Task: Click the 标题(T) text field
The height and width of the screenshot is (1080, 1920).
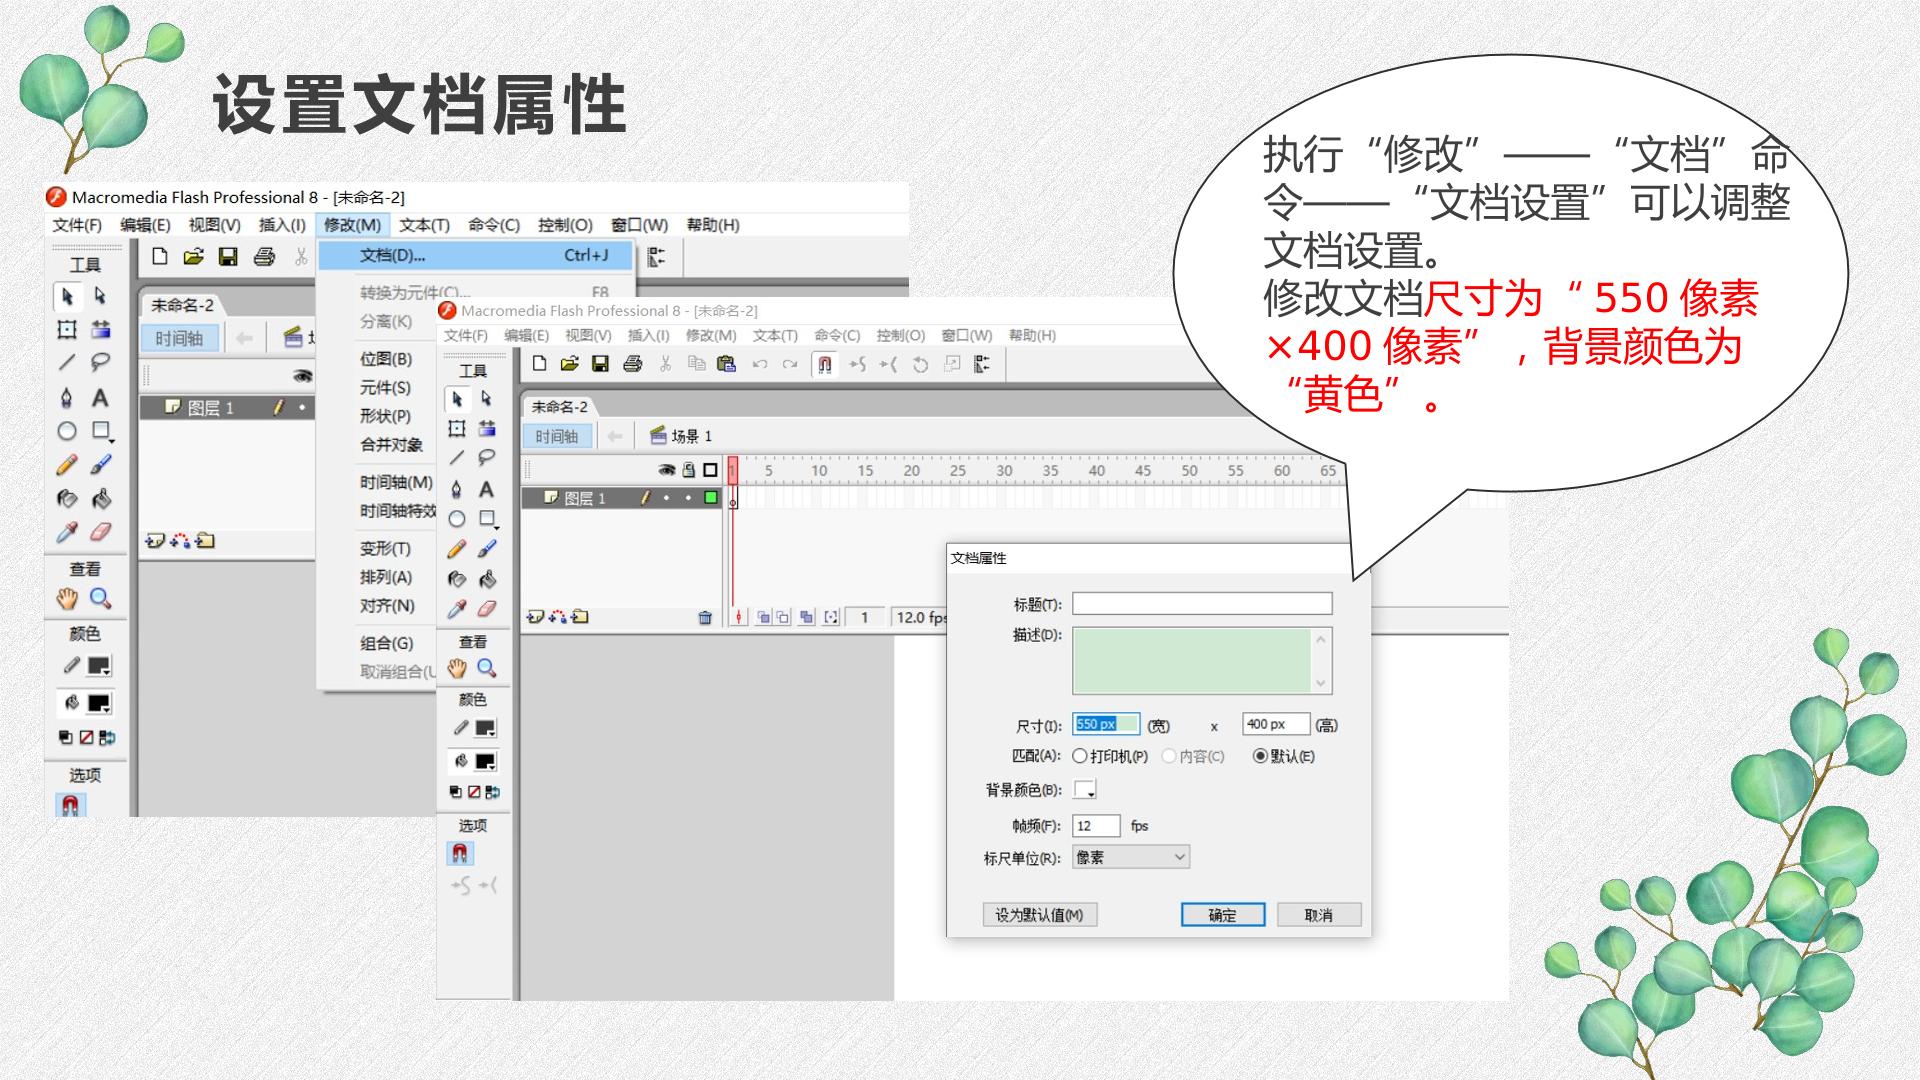Action: click(1202, 604)
